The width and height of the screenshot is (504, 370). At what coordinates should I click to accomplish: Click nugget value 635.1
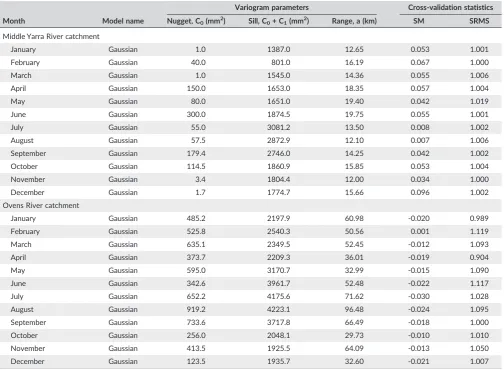point(196,244)
